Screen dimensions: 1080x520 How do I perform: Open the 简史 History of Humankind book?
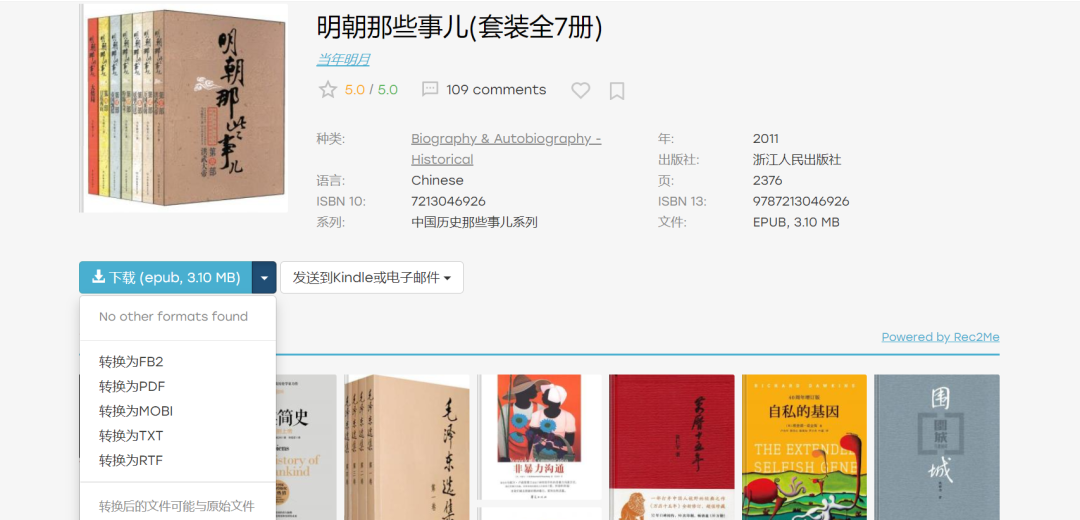pos(307,447)
